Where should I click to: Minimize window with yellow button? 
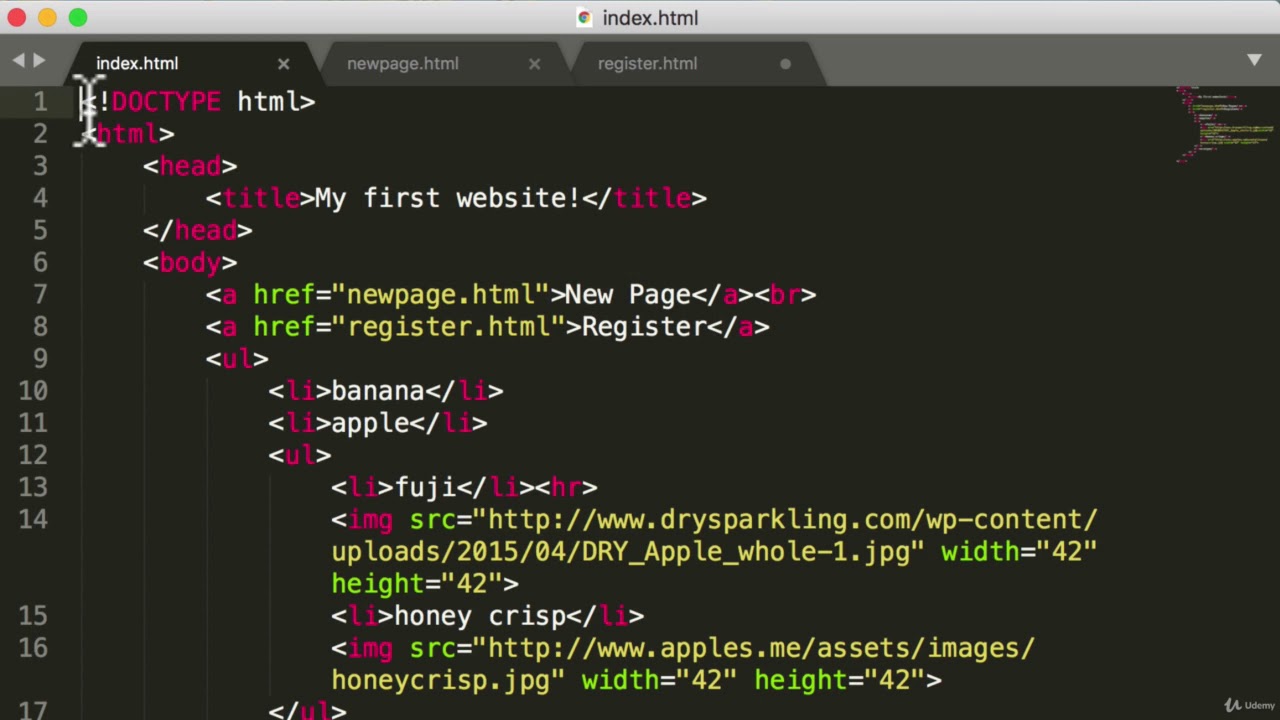(47, 17)
